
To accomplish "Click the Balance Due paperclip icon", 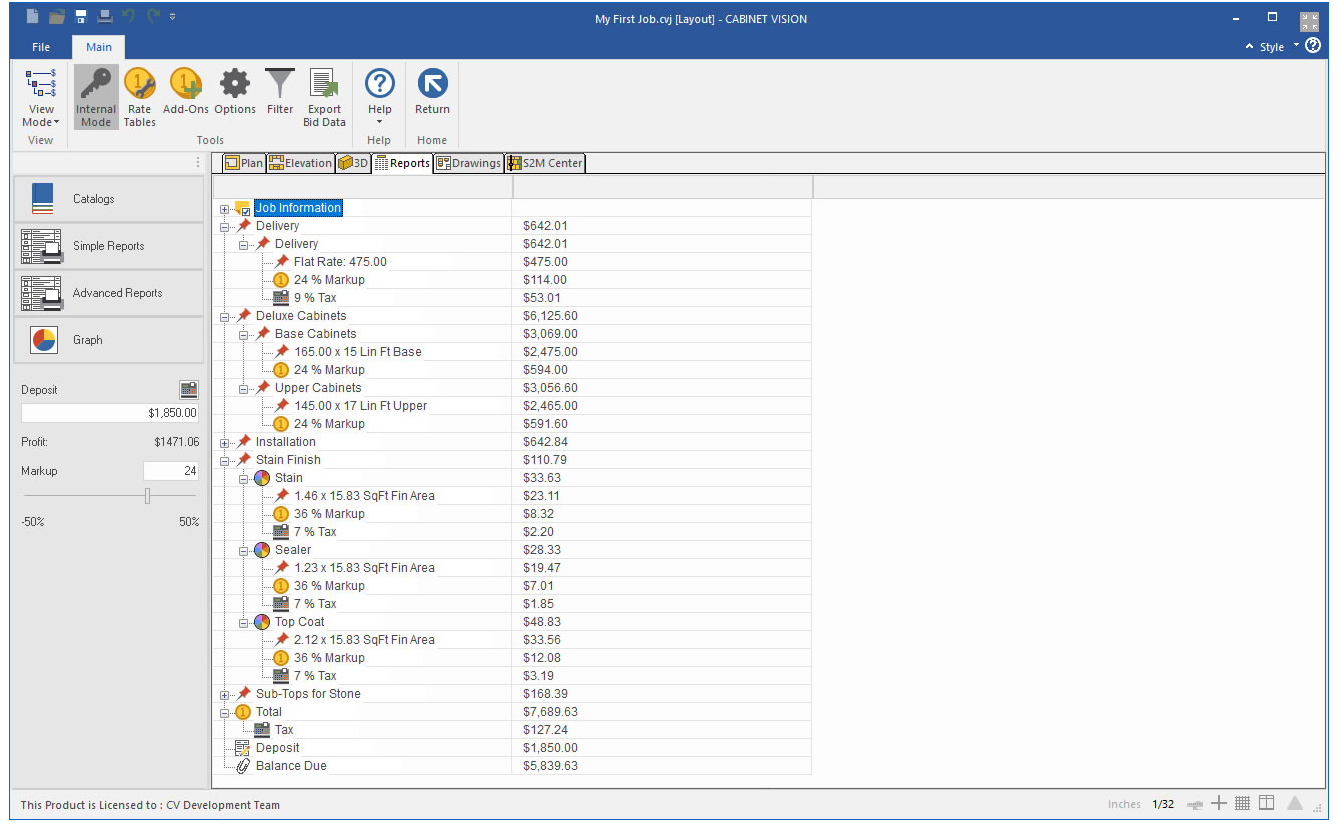I will (x=243, y=766).
